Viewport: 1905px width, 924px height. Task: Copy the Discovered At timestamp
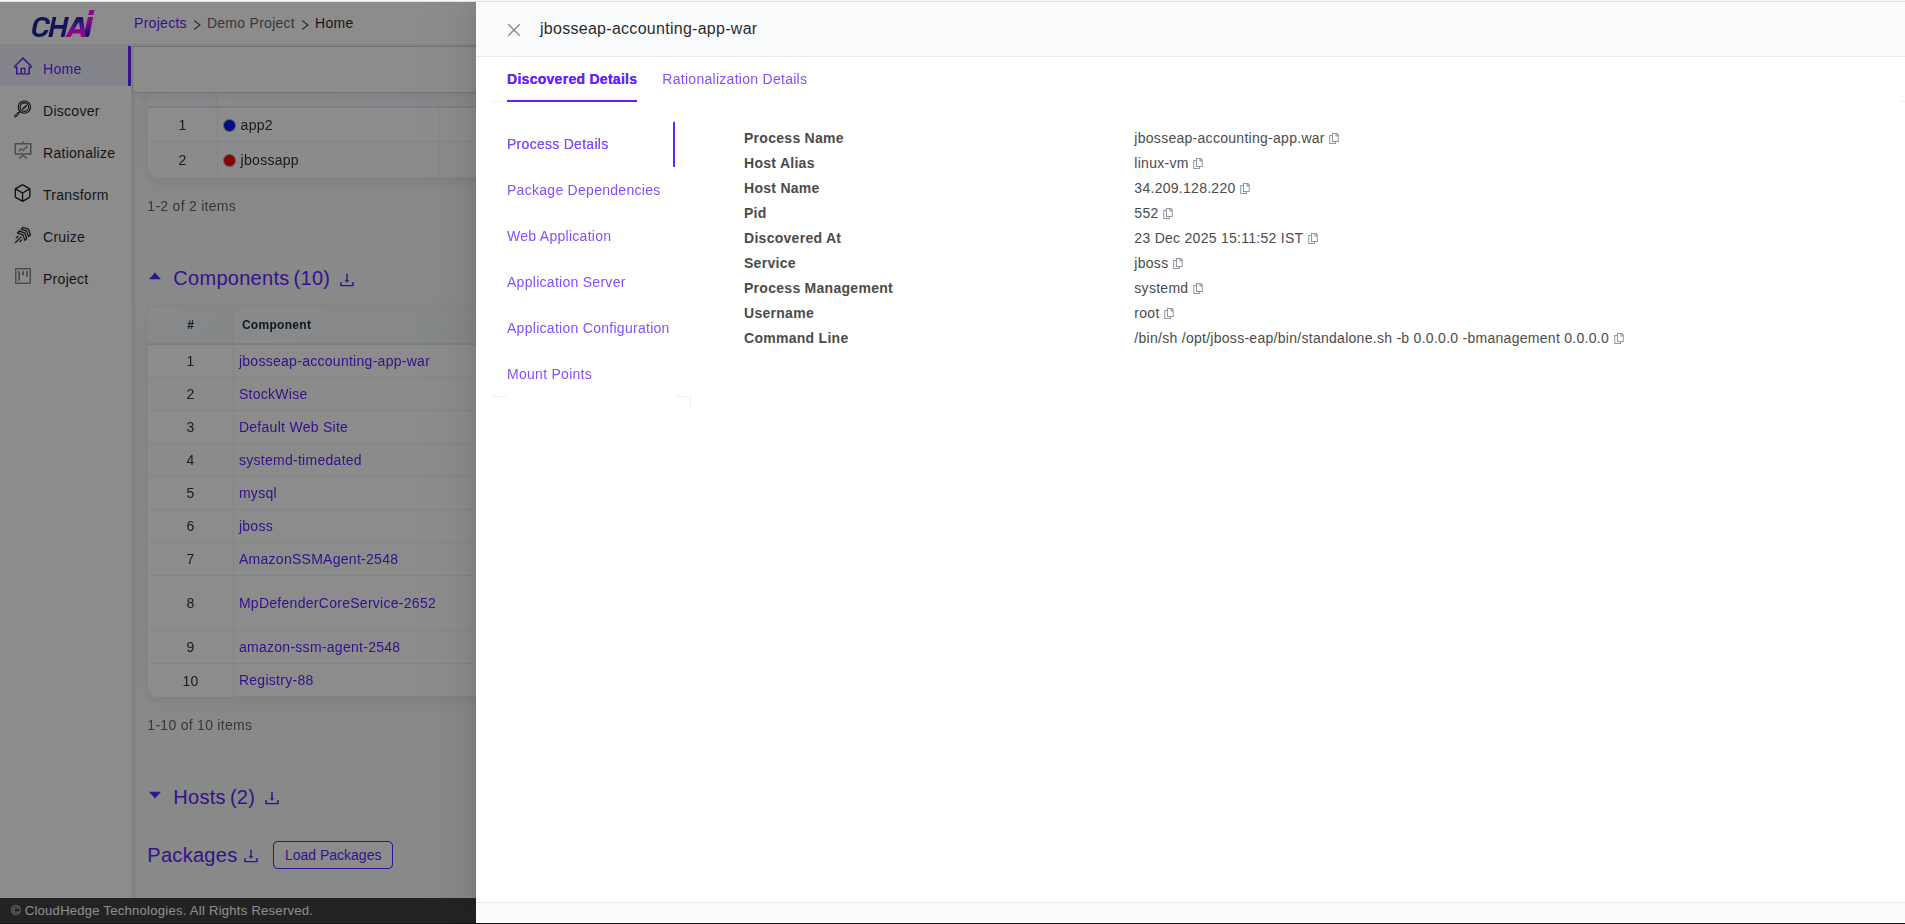click(x=1313, y=239)
